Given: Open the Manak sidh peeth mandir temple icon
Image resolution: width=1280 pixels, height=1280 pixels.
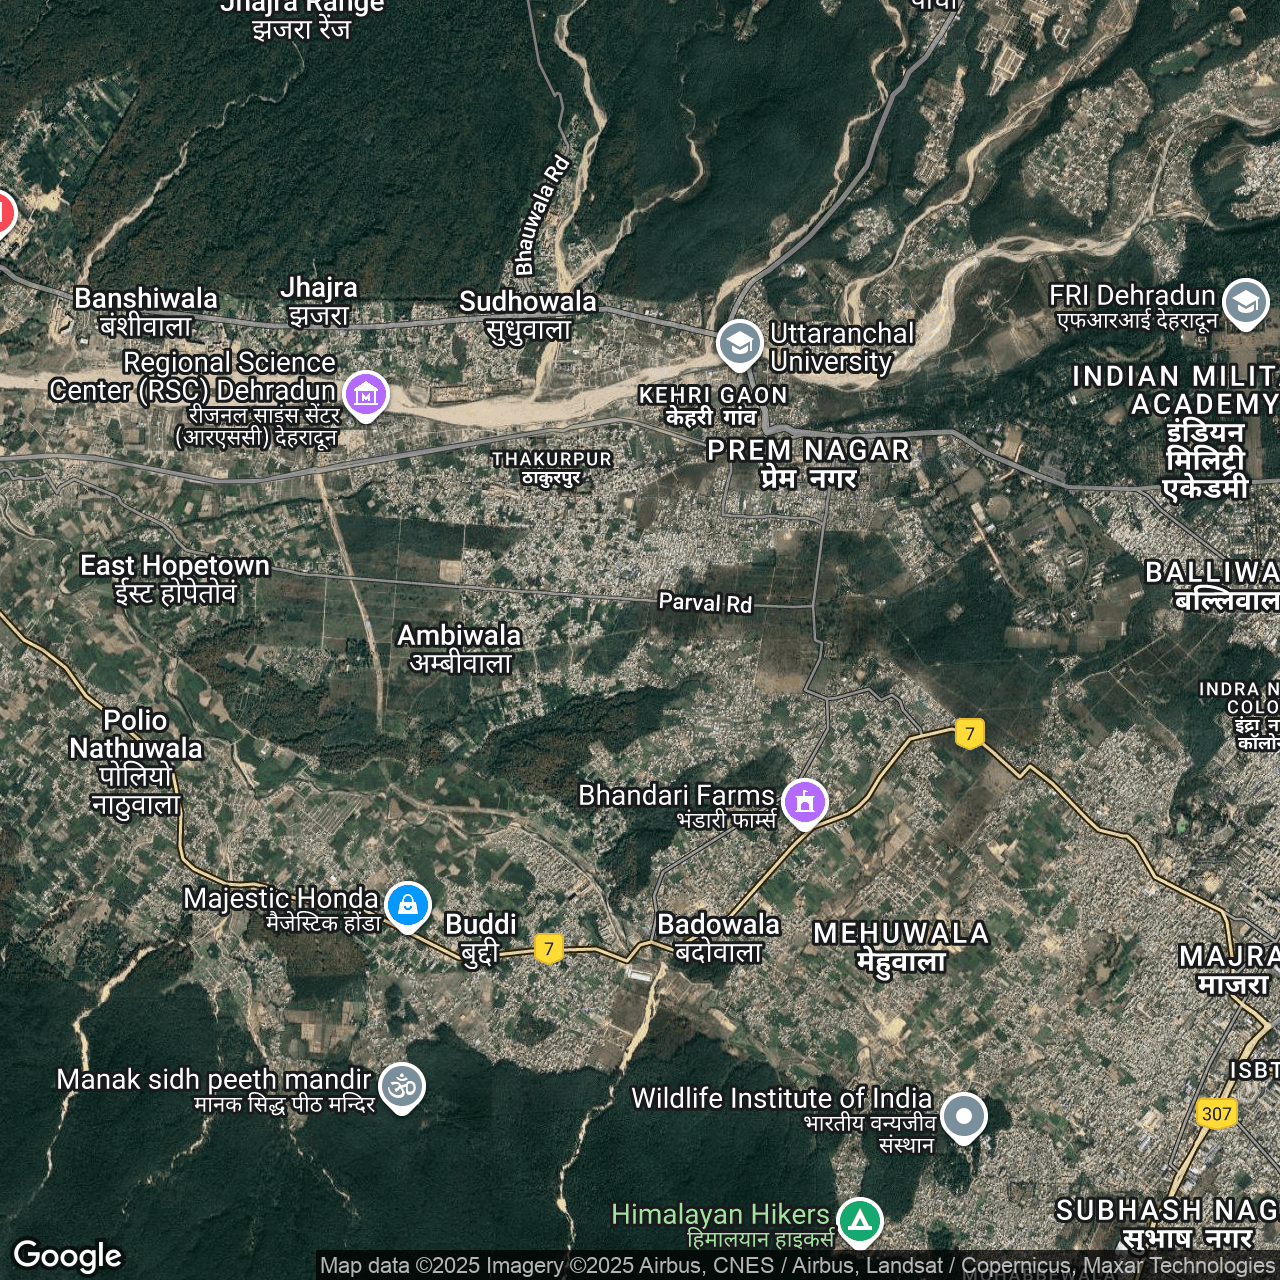Looking at the screenshot, I should [x=402, y=1085].
